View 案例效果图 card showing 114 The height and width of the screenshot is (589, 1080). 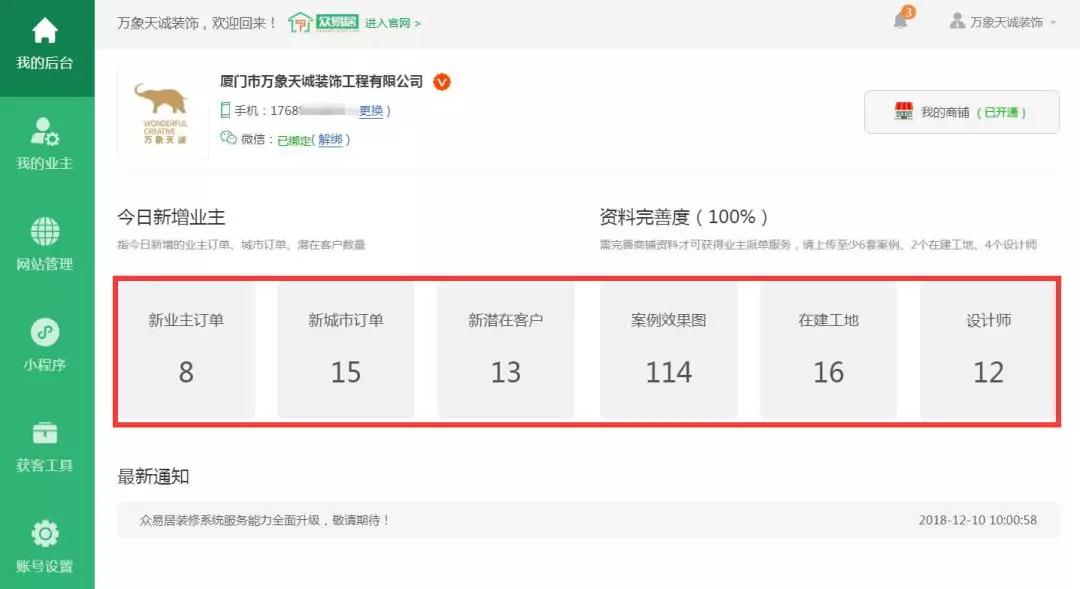click(668, 350)
